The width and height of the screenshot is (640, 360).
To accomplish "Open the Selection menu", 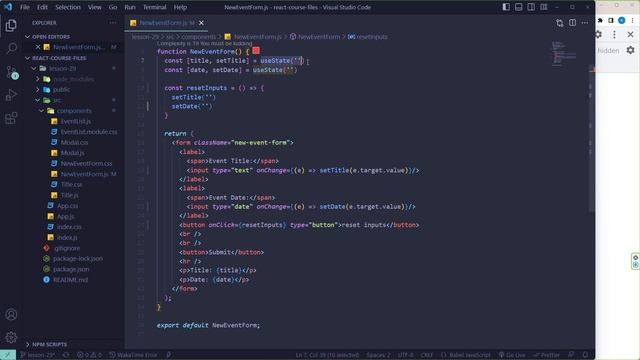I will tap(68, 7).
